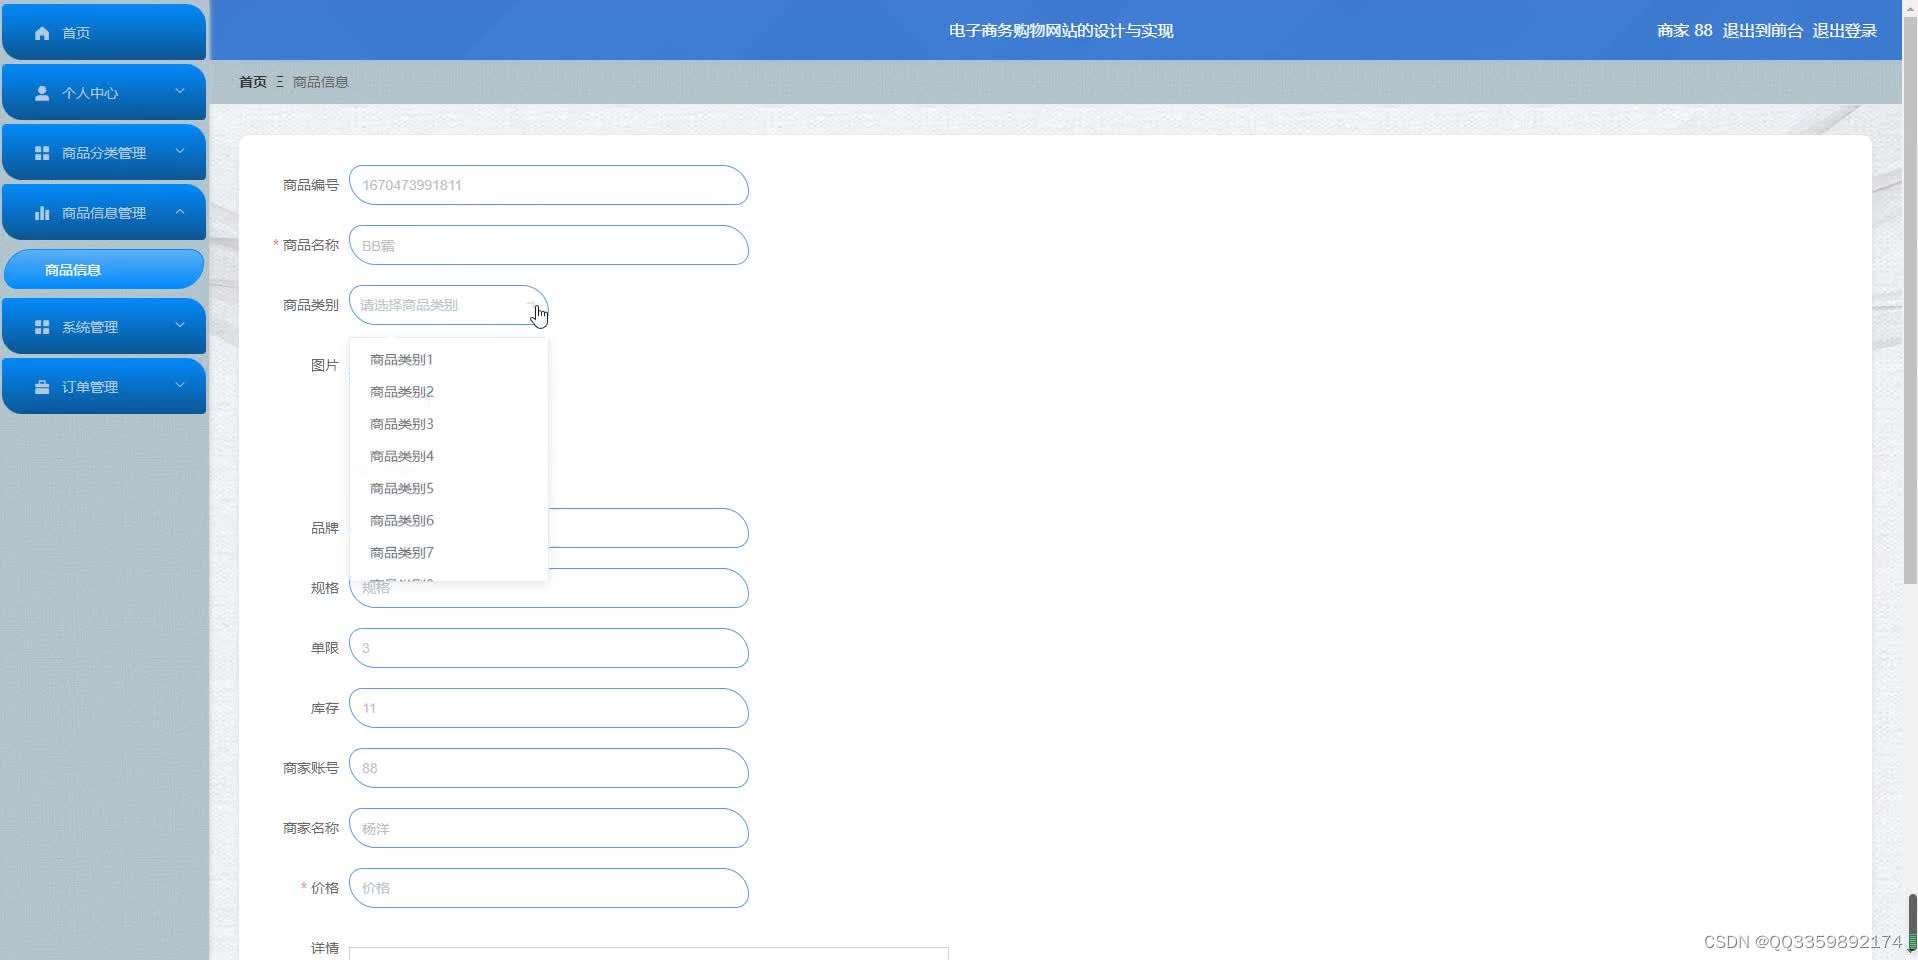
Task: Open the 订单管理 sidebar menu
Action: click(x=104, y=386)
